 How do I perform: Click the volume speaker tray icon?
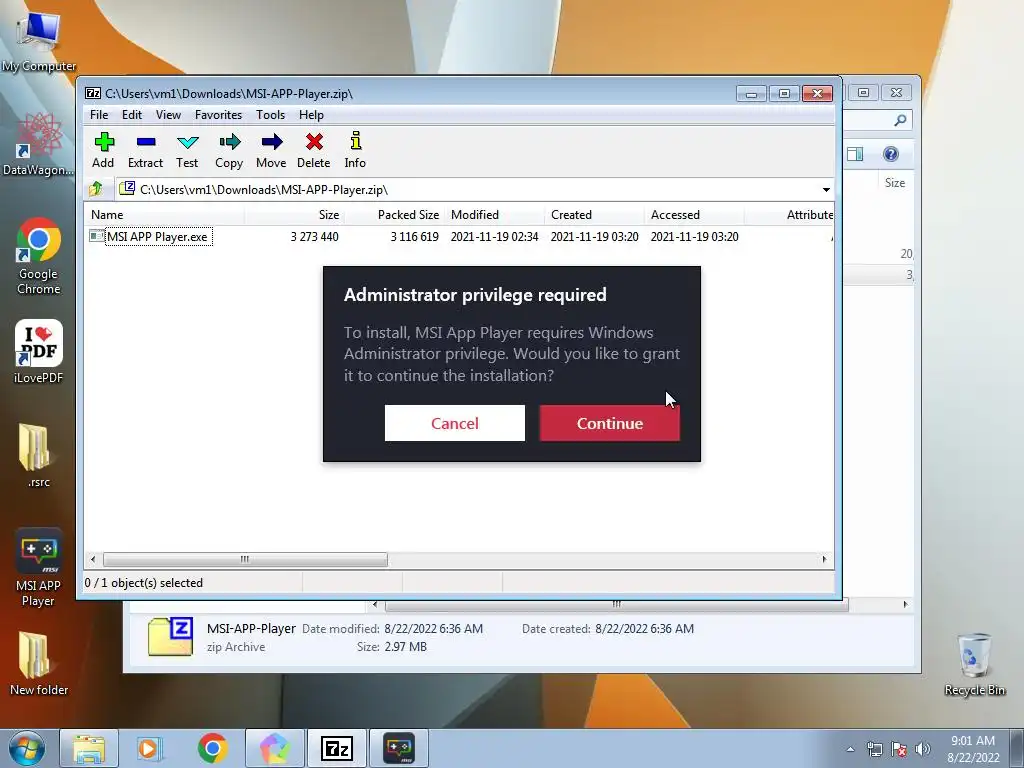pyautogui.click(x=922, y=749)
